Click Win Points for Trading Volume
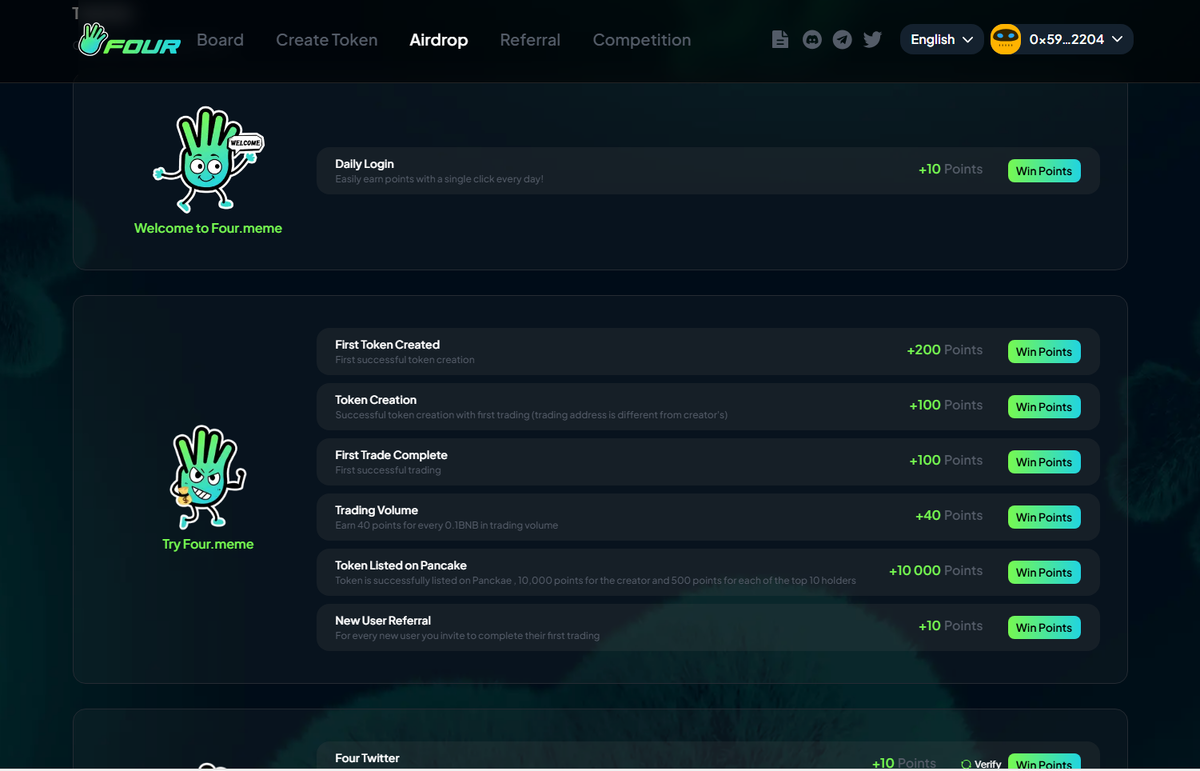The height and width of the screenshot is (771, 1200). [x=1044, y=517]
